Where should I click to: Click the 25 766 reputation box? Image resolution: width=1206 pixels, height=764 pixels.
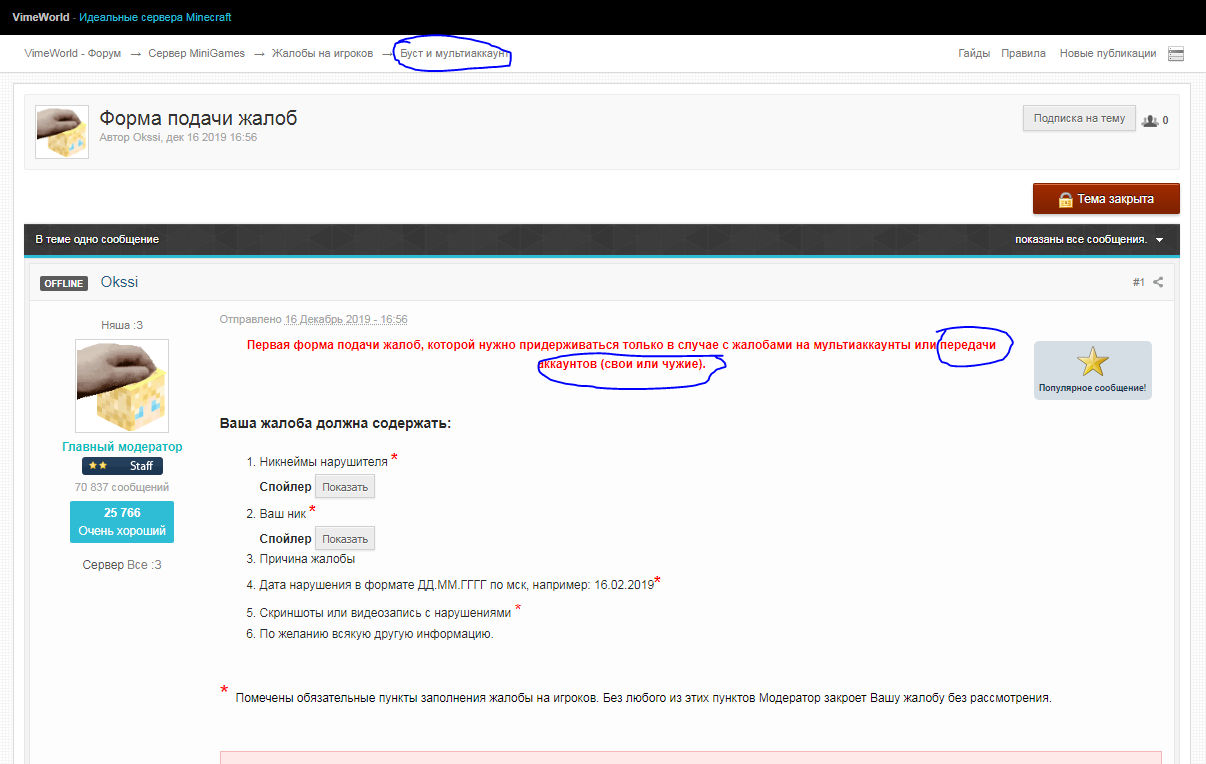click(122, 522)
